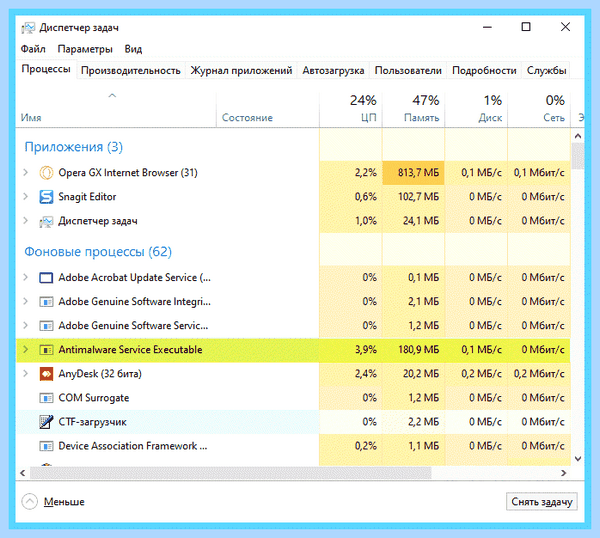This screenshot has width=600, height=538.
Task: Click the 24,1 МБ memory cell
Action: pyautogui.click(x=414, y=221)
